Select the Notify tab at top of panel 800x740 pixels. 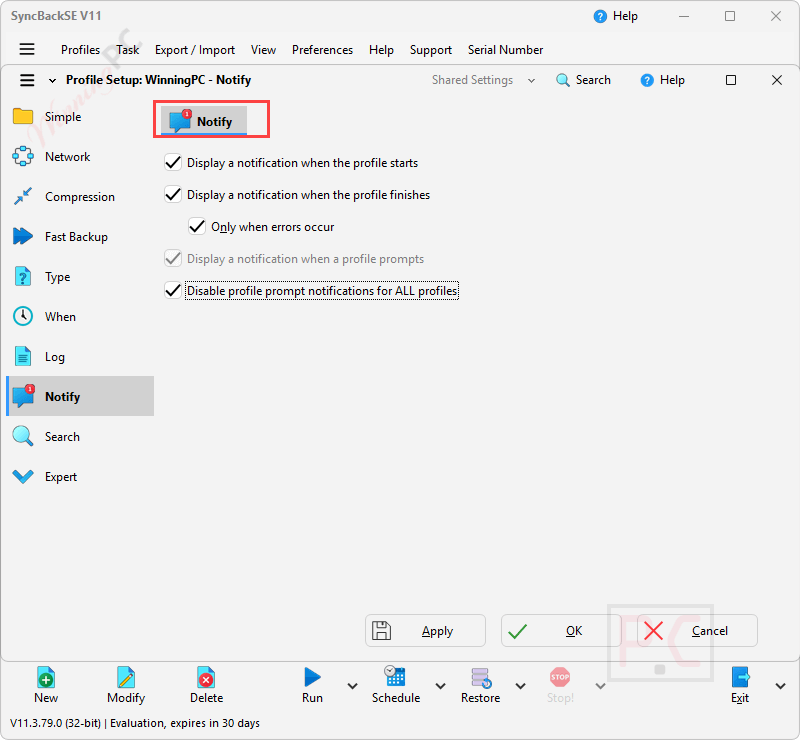click(x=204, y=121)
